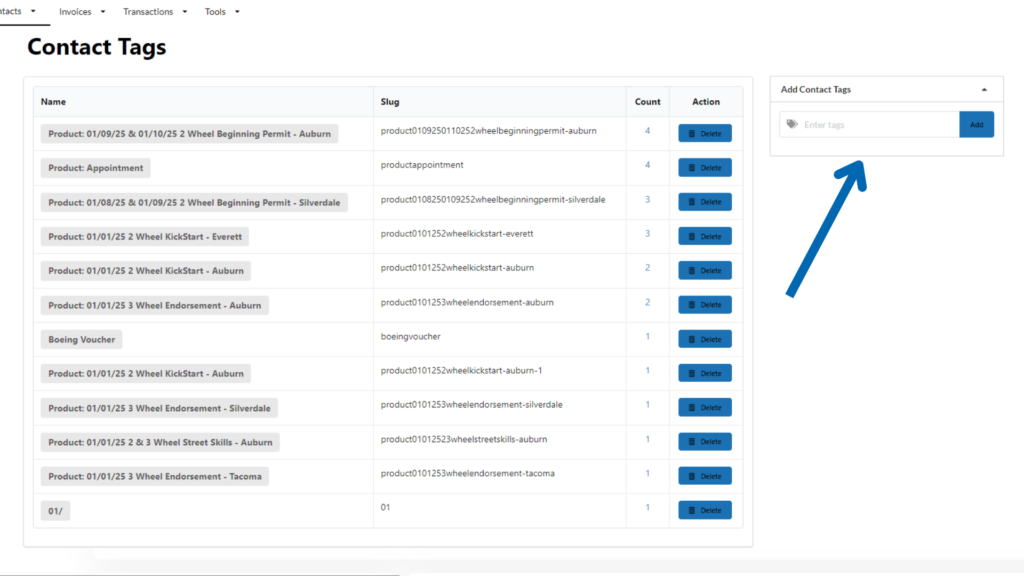The width and height of the screenshot is (1024, 576).
Task: Delete the 3 Wheel Endorsement - Tacoma tag
Action: tap(705, 476)
